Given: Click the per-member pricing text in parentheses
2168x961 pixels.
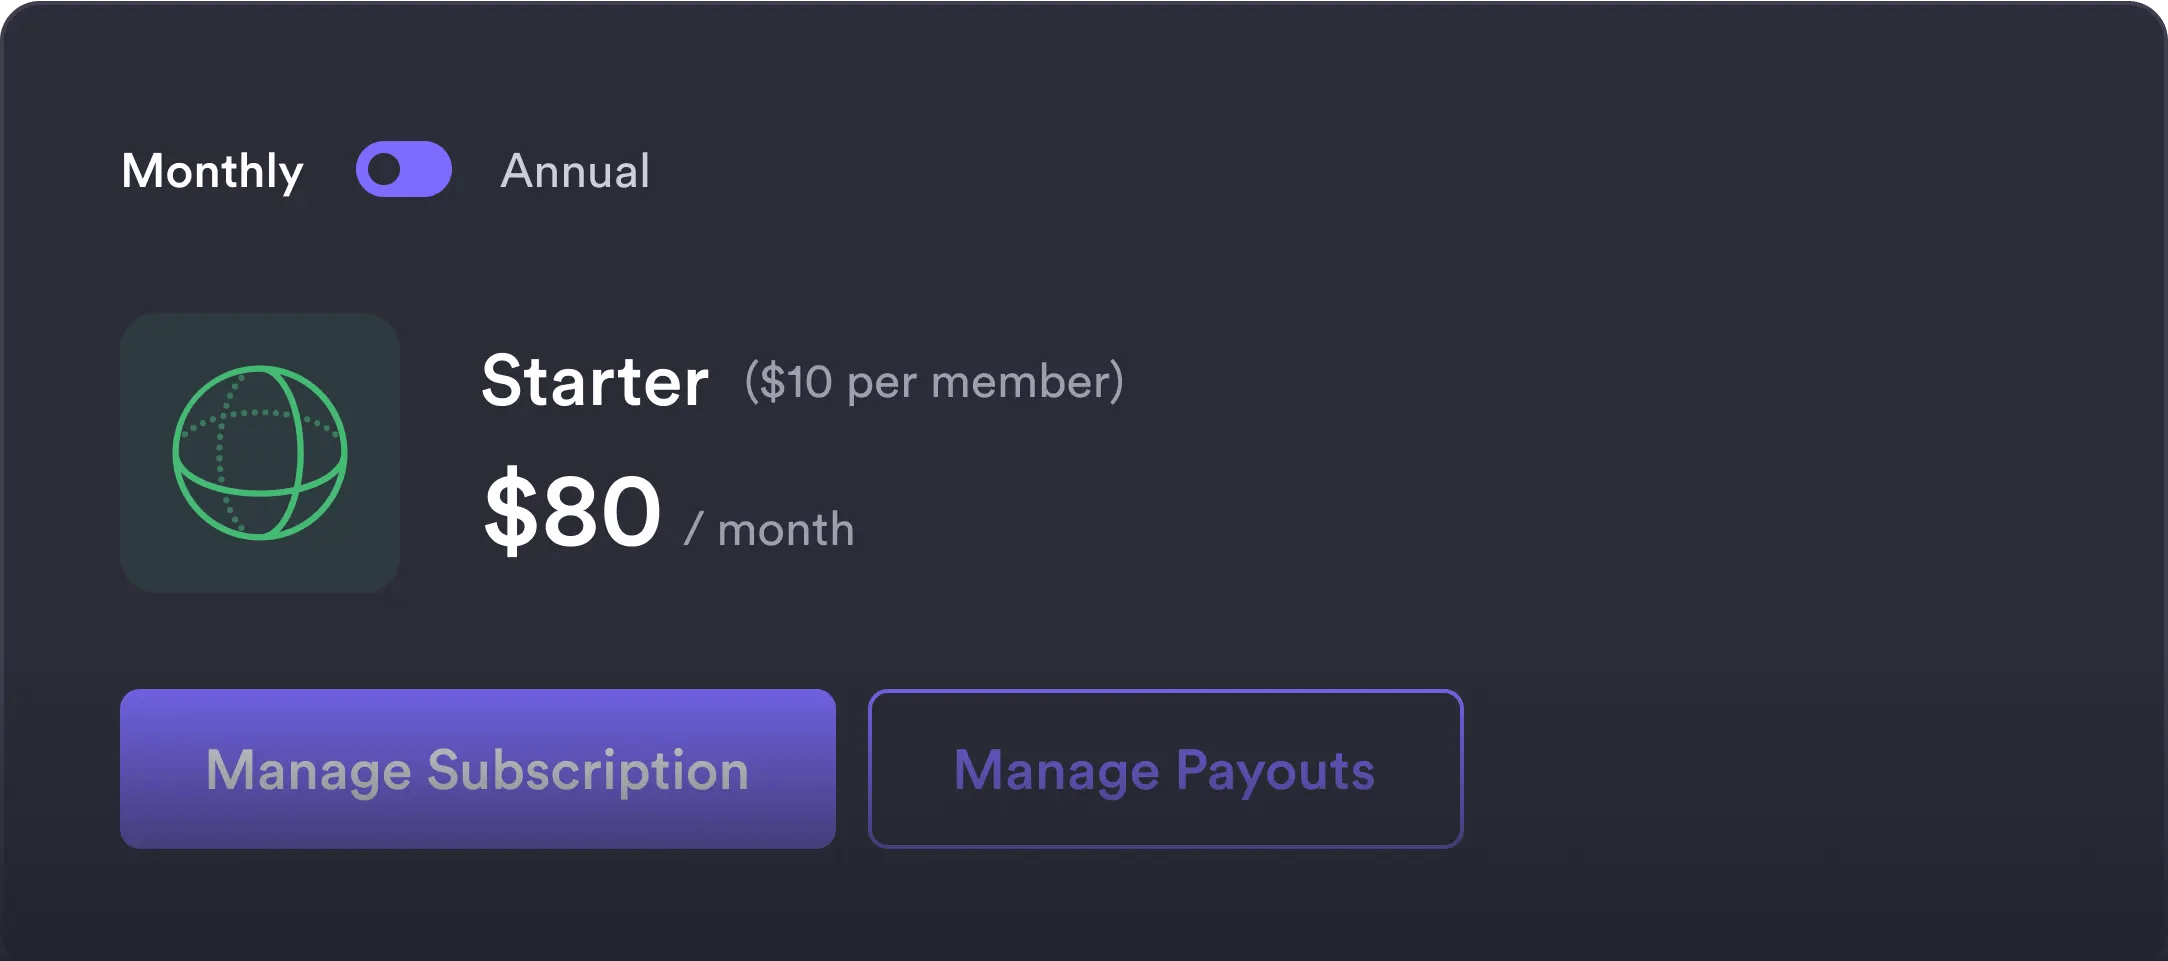Looking at the screenshot, I should (934, 382).
